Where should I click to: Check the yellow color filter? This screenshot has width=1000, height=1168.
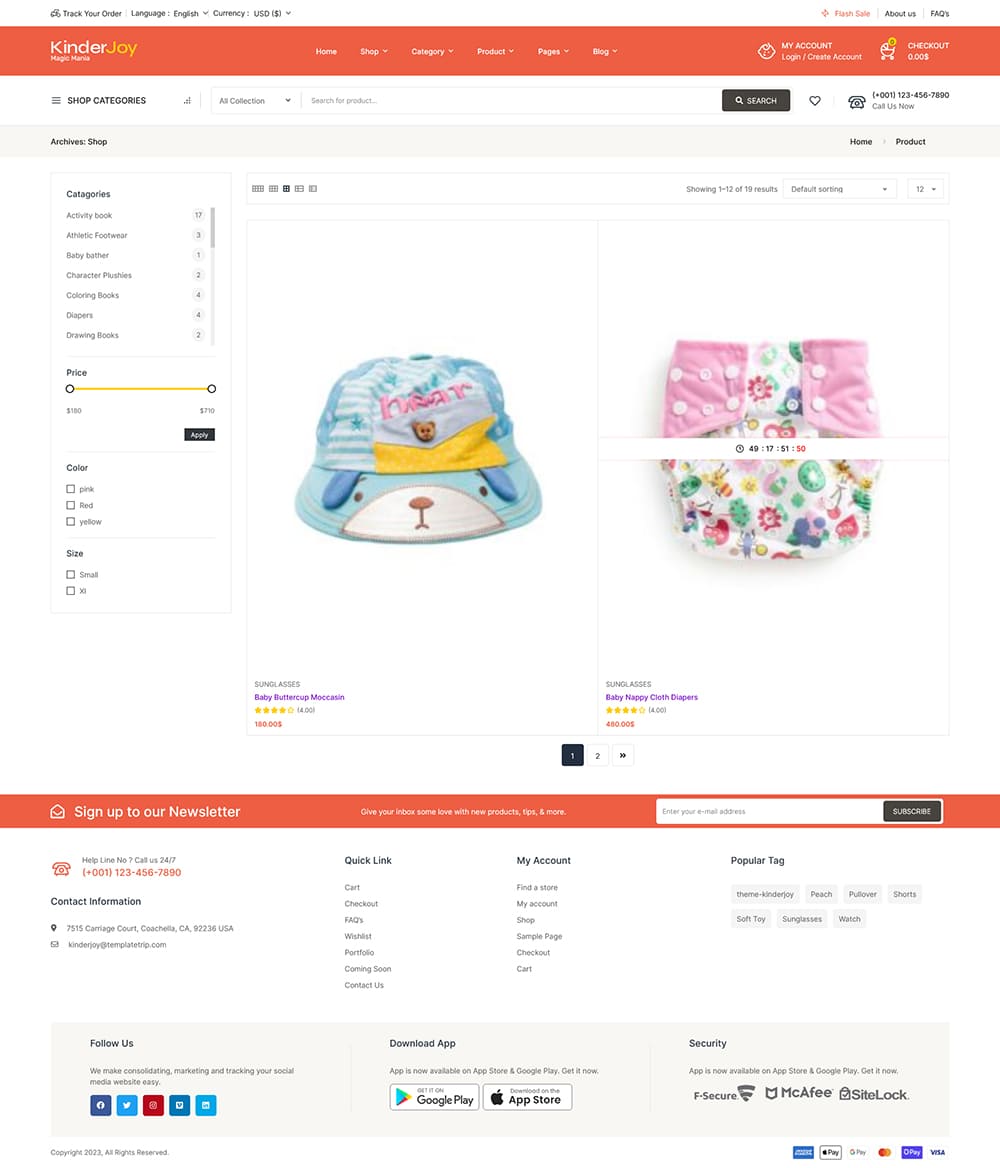click(x=71, y=522)
